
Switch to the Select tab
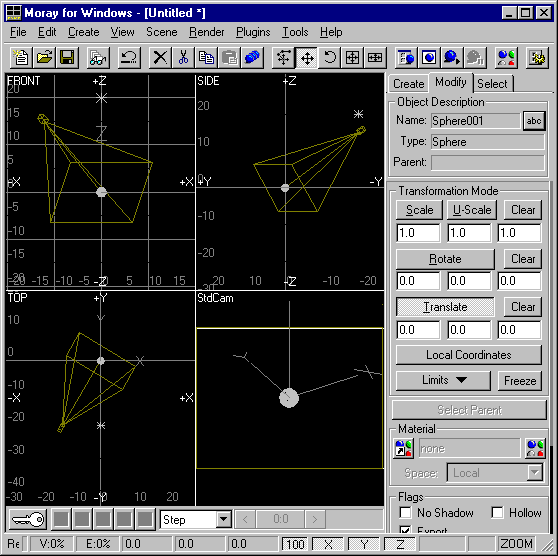coord(492,84)
